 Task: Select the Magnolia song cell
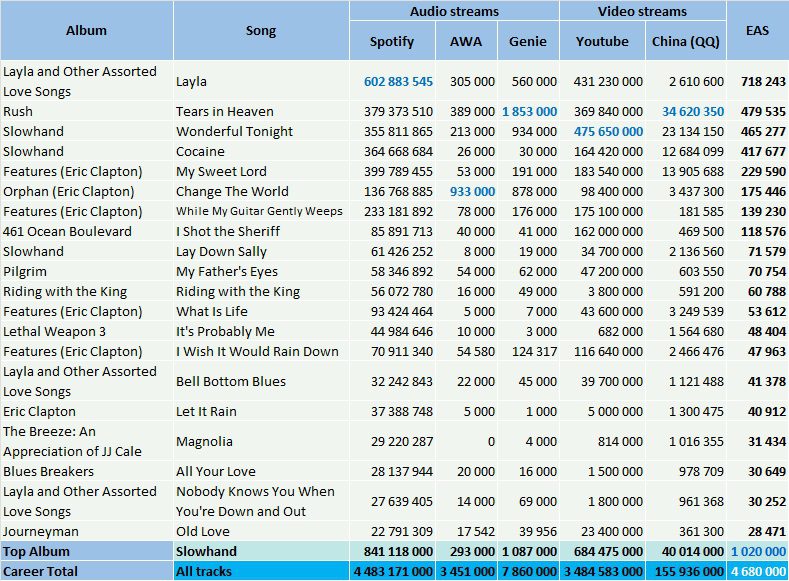[261, 442]
